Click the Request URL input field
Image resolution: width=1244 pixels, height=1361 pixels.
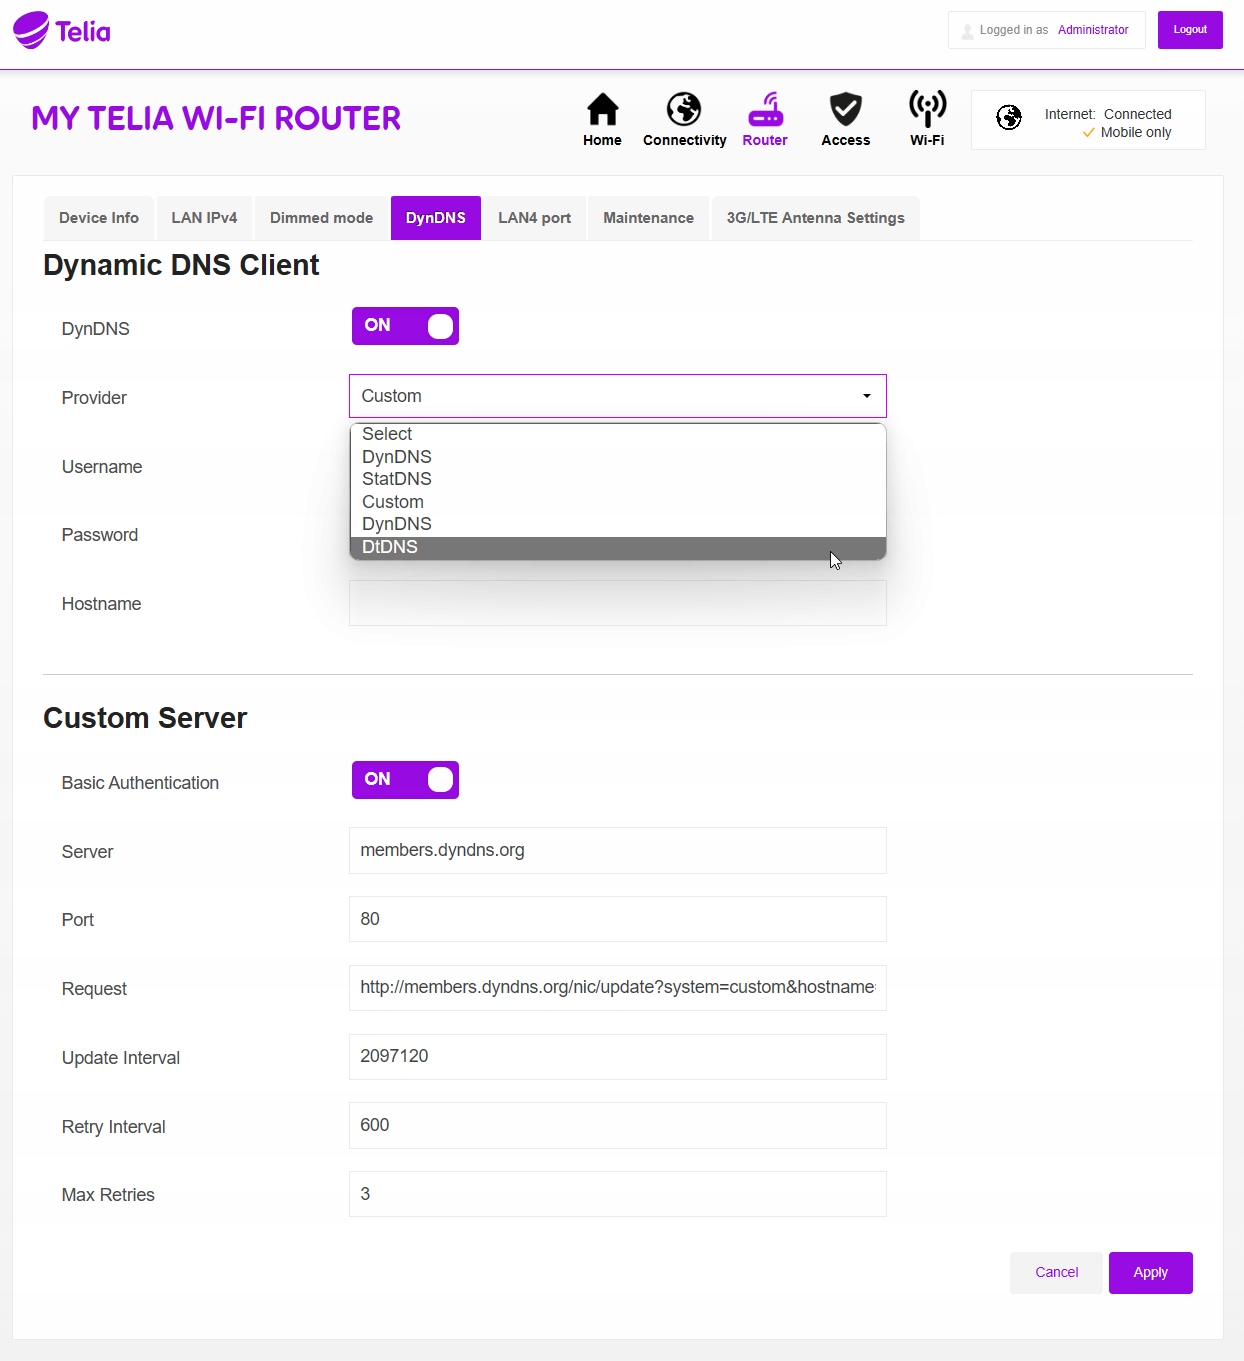618,988
